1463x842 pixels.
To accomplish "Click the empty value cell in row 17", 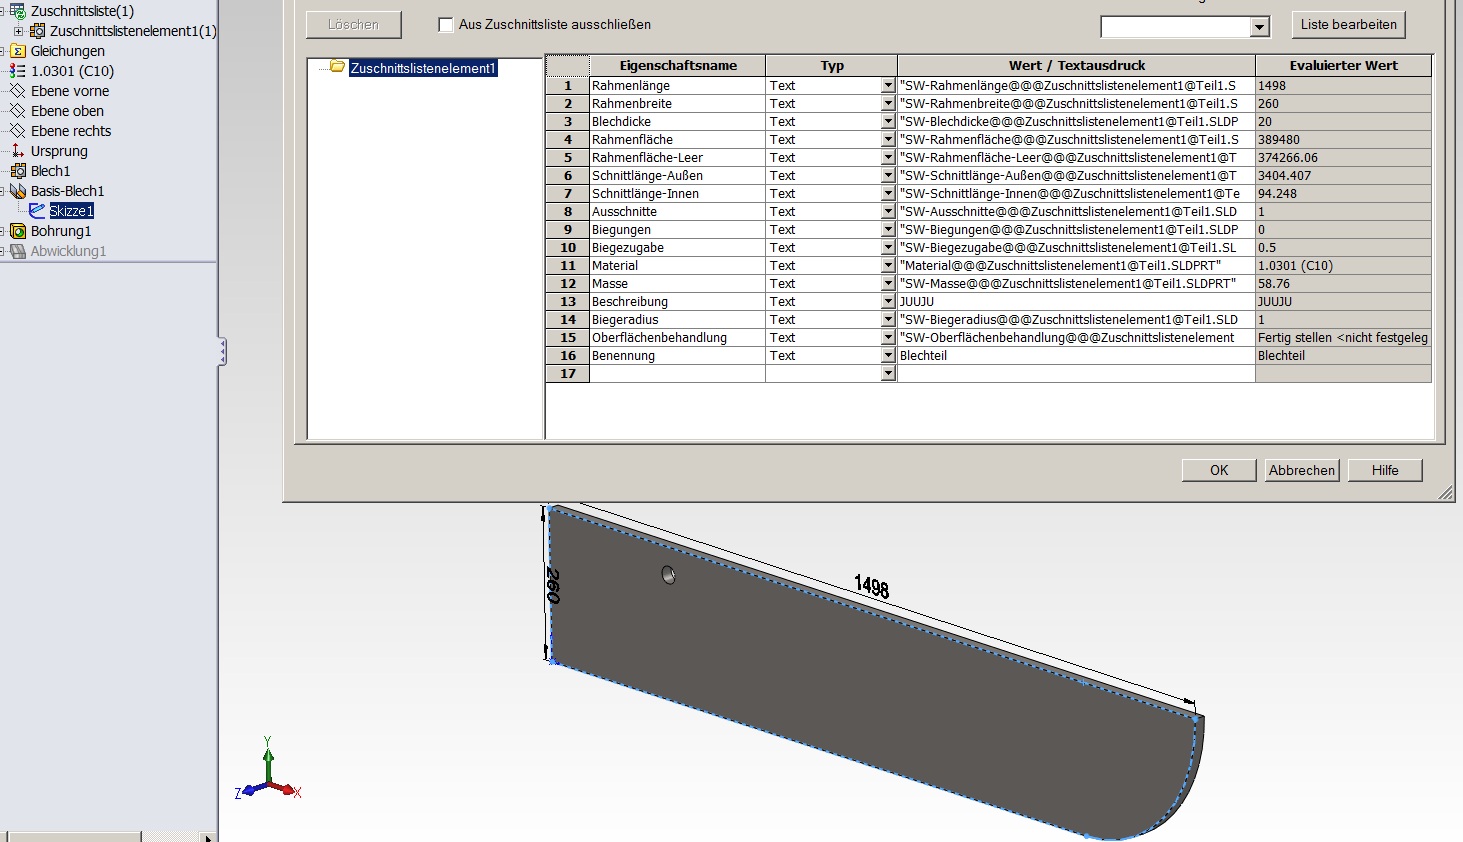I will click(1076, 374).
